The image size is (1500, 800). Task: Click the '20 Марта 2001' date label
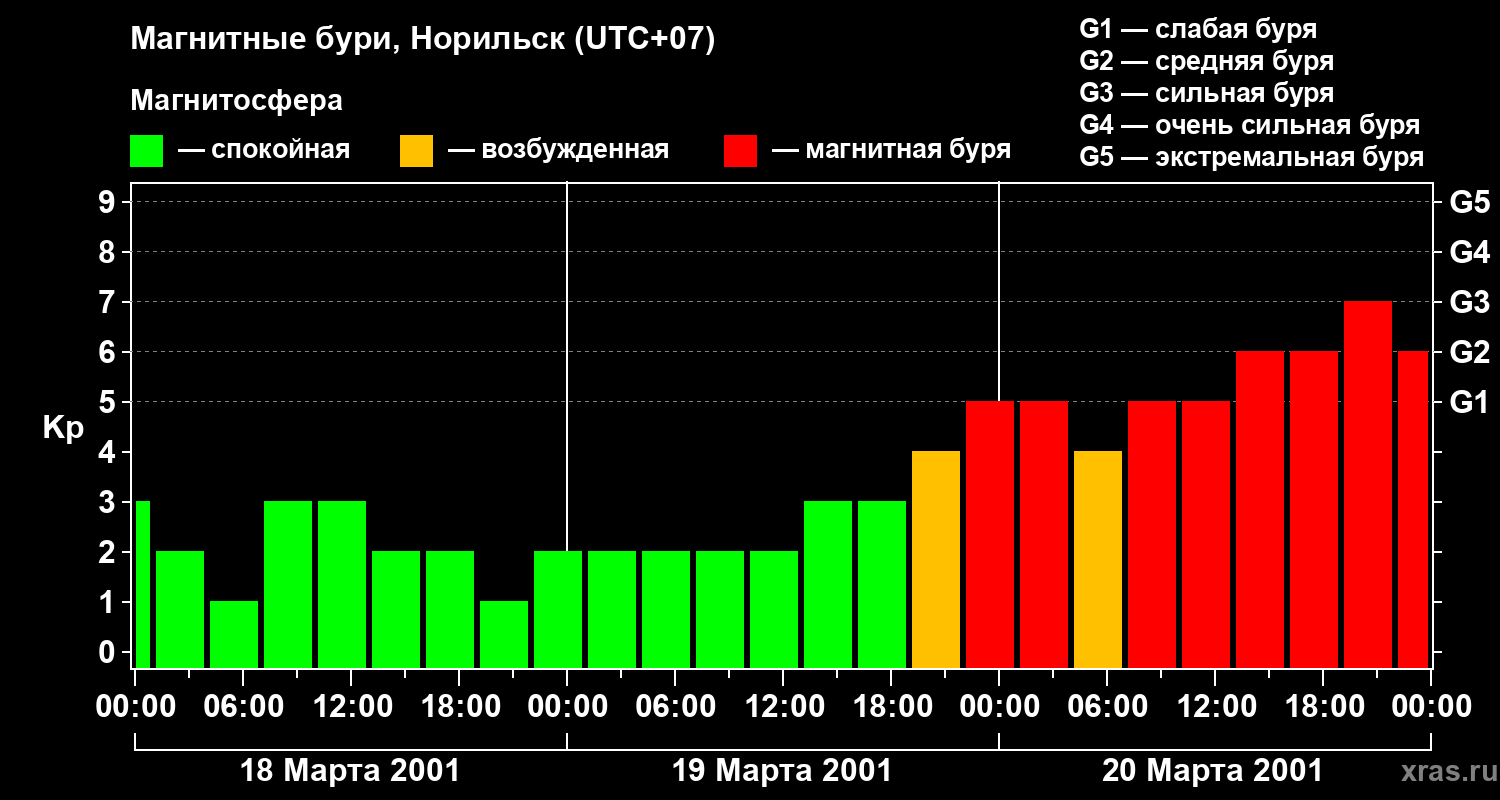pos(1213,771)
